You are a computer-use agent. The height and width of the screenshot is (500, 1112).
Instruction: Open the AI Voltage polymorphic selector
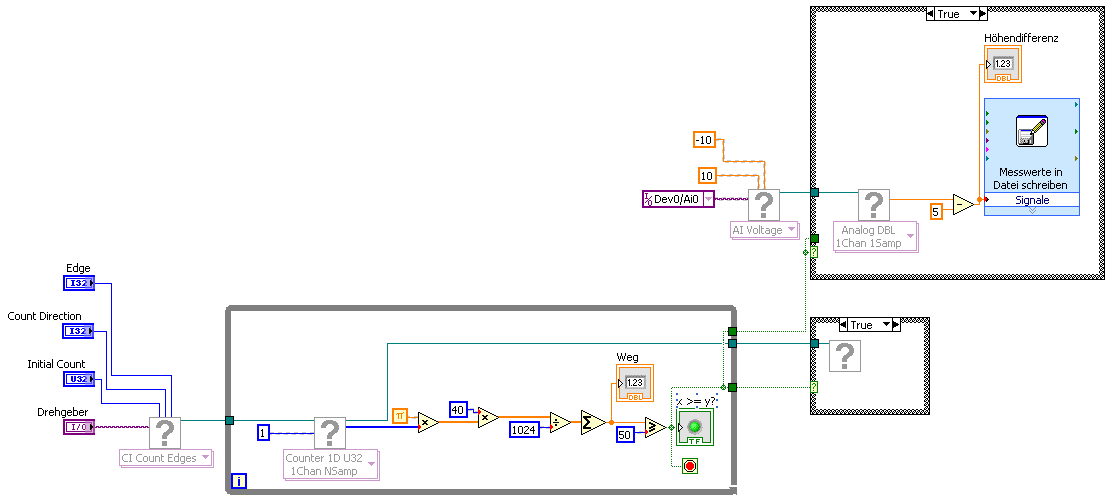(764, 230)
